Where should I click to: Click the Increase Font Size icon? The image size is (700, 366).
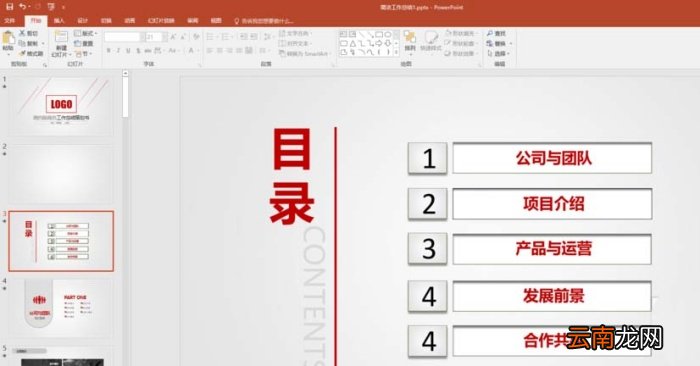[173, 37]
